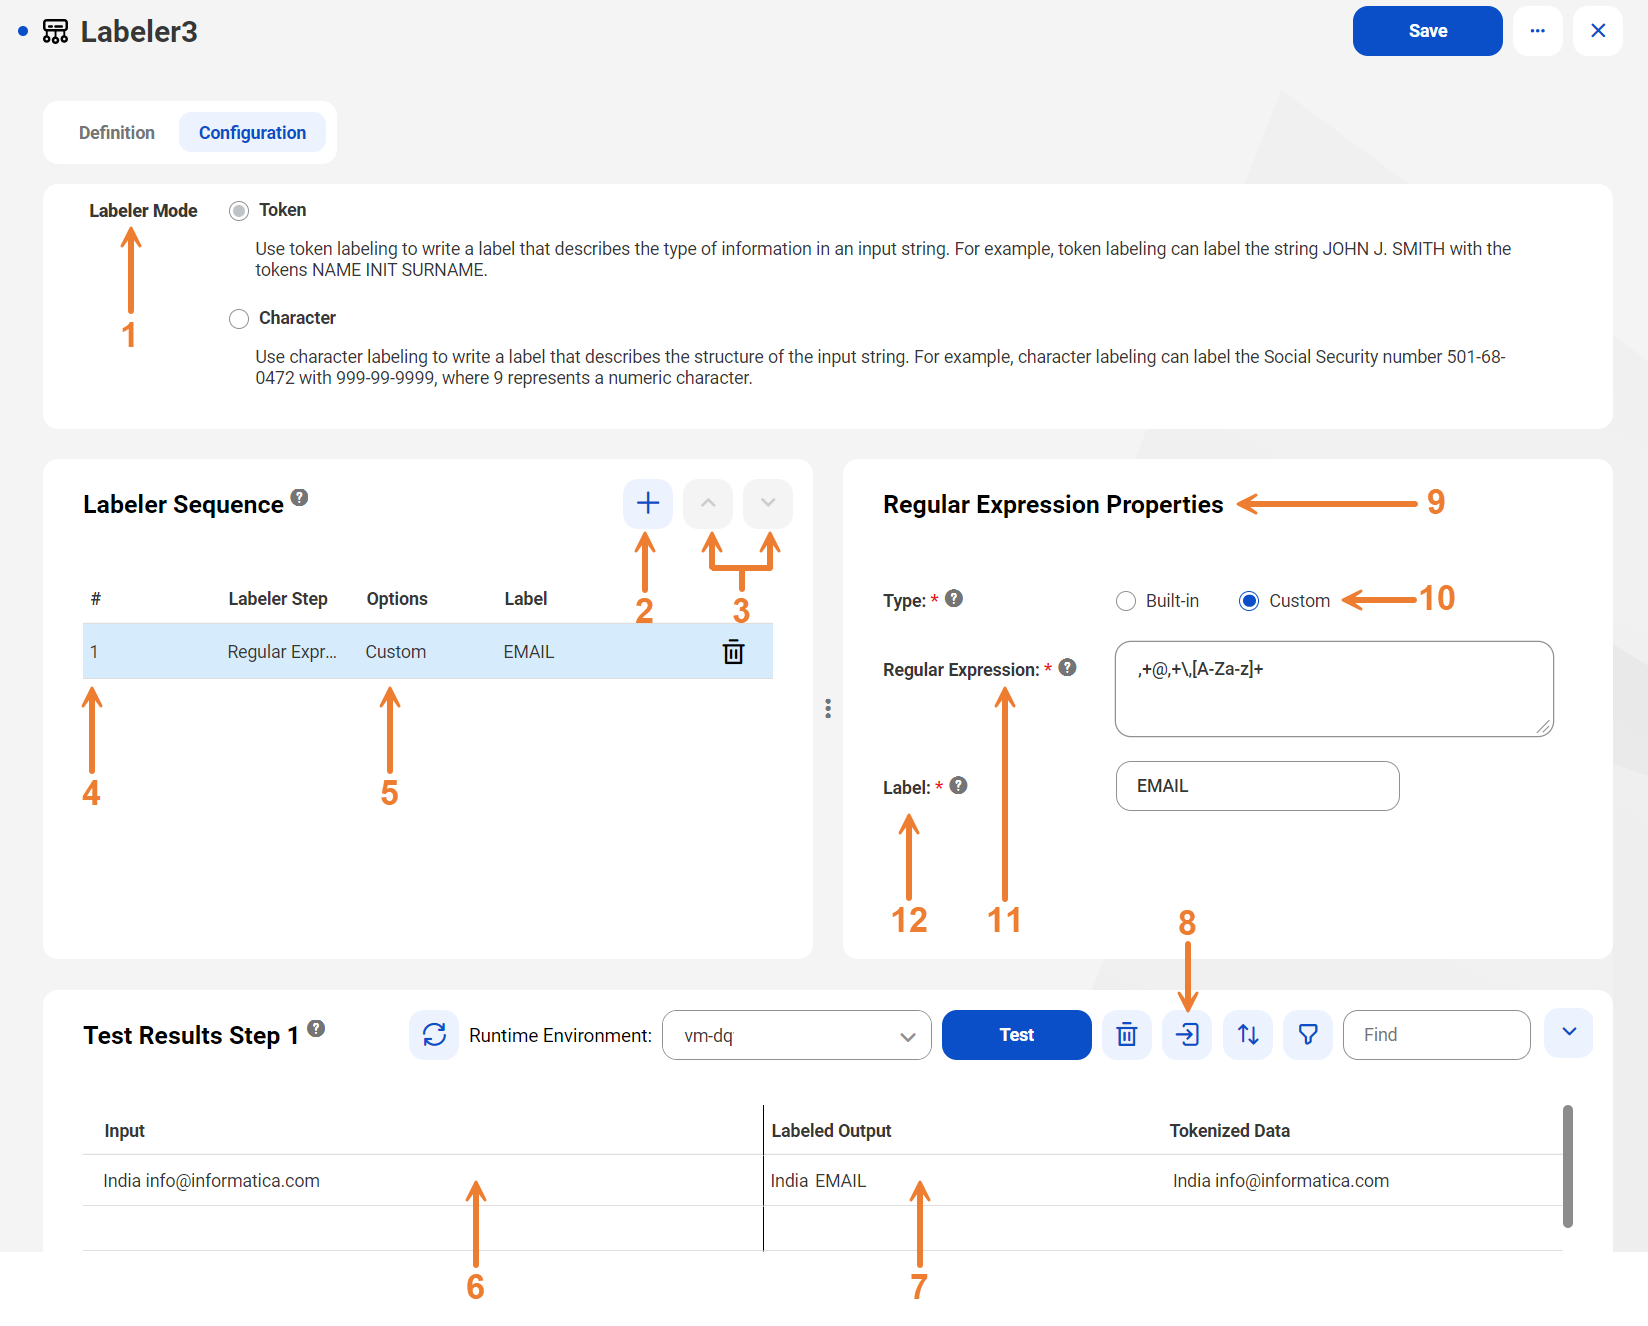Filter the test results

[x=1308, y=1035]
